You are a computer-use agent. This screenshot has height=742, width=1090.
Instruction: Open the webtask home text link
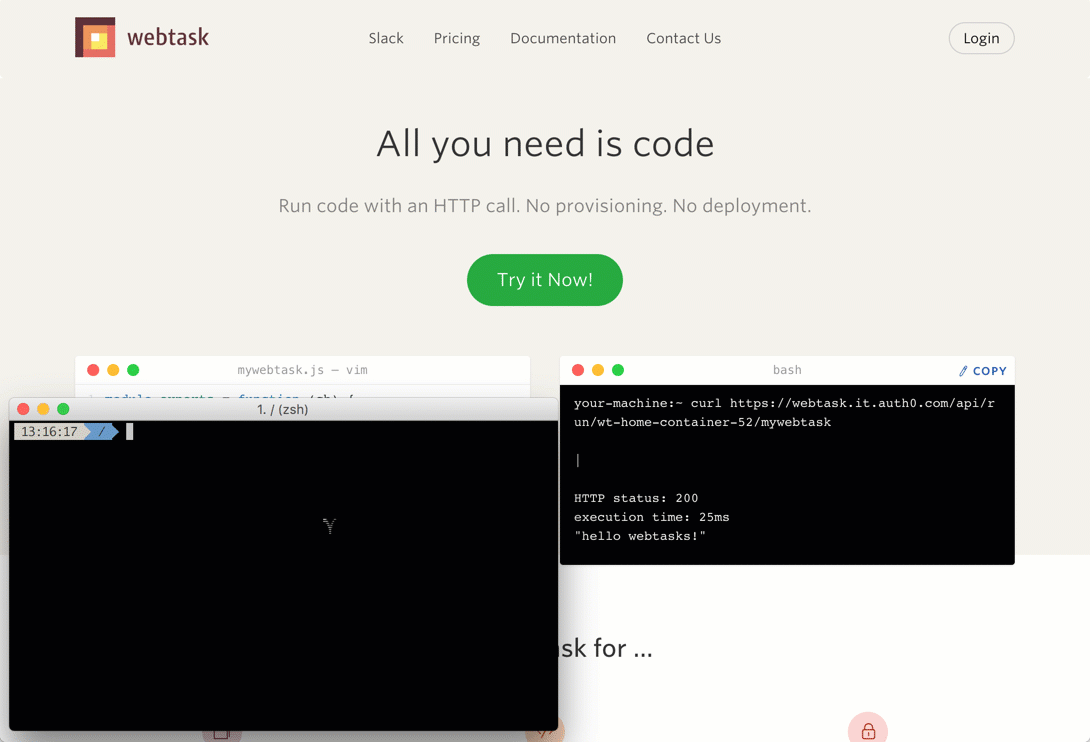(168, 37)
